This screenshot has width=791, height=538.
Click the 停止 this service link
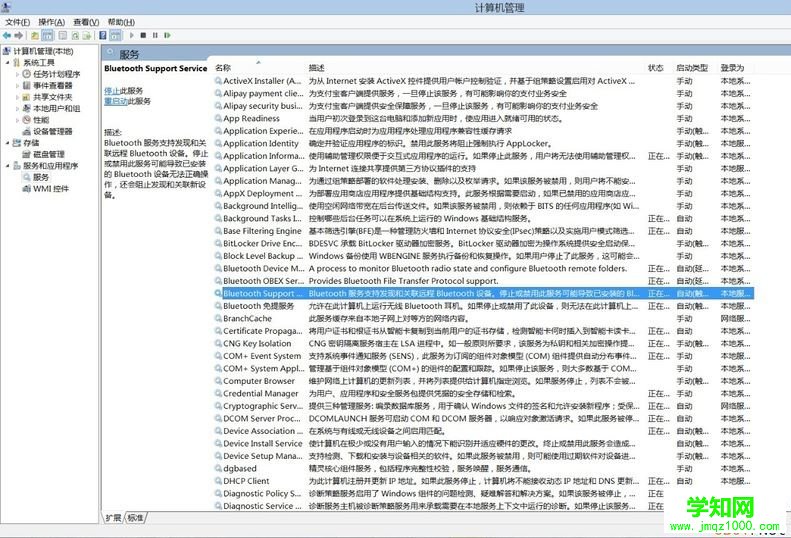click(x=111, y=91)
